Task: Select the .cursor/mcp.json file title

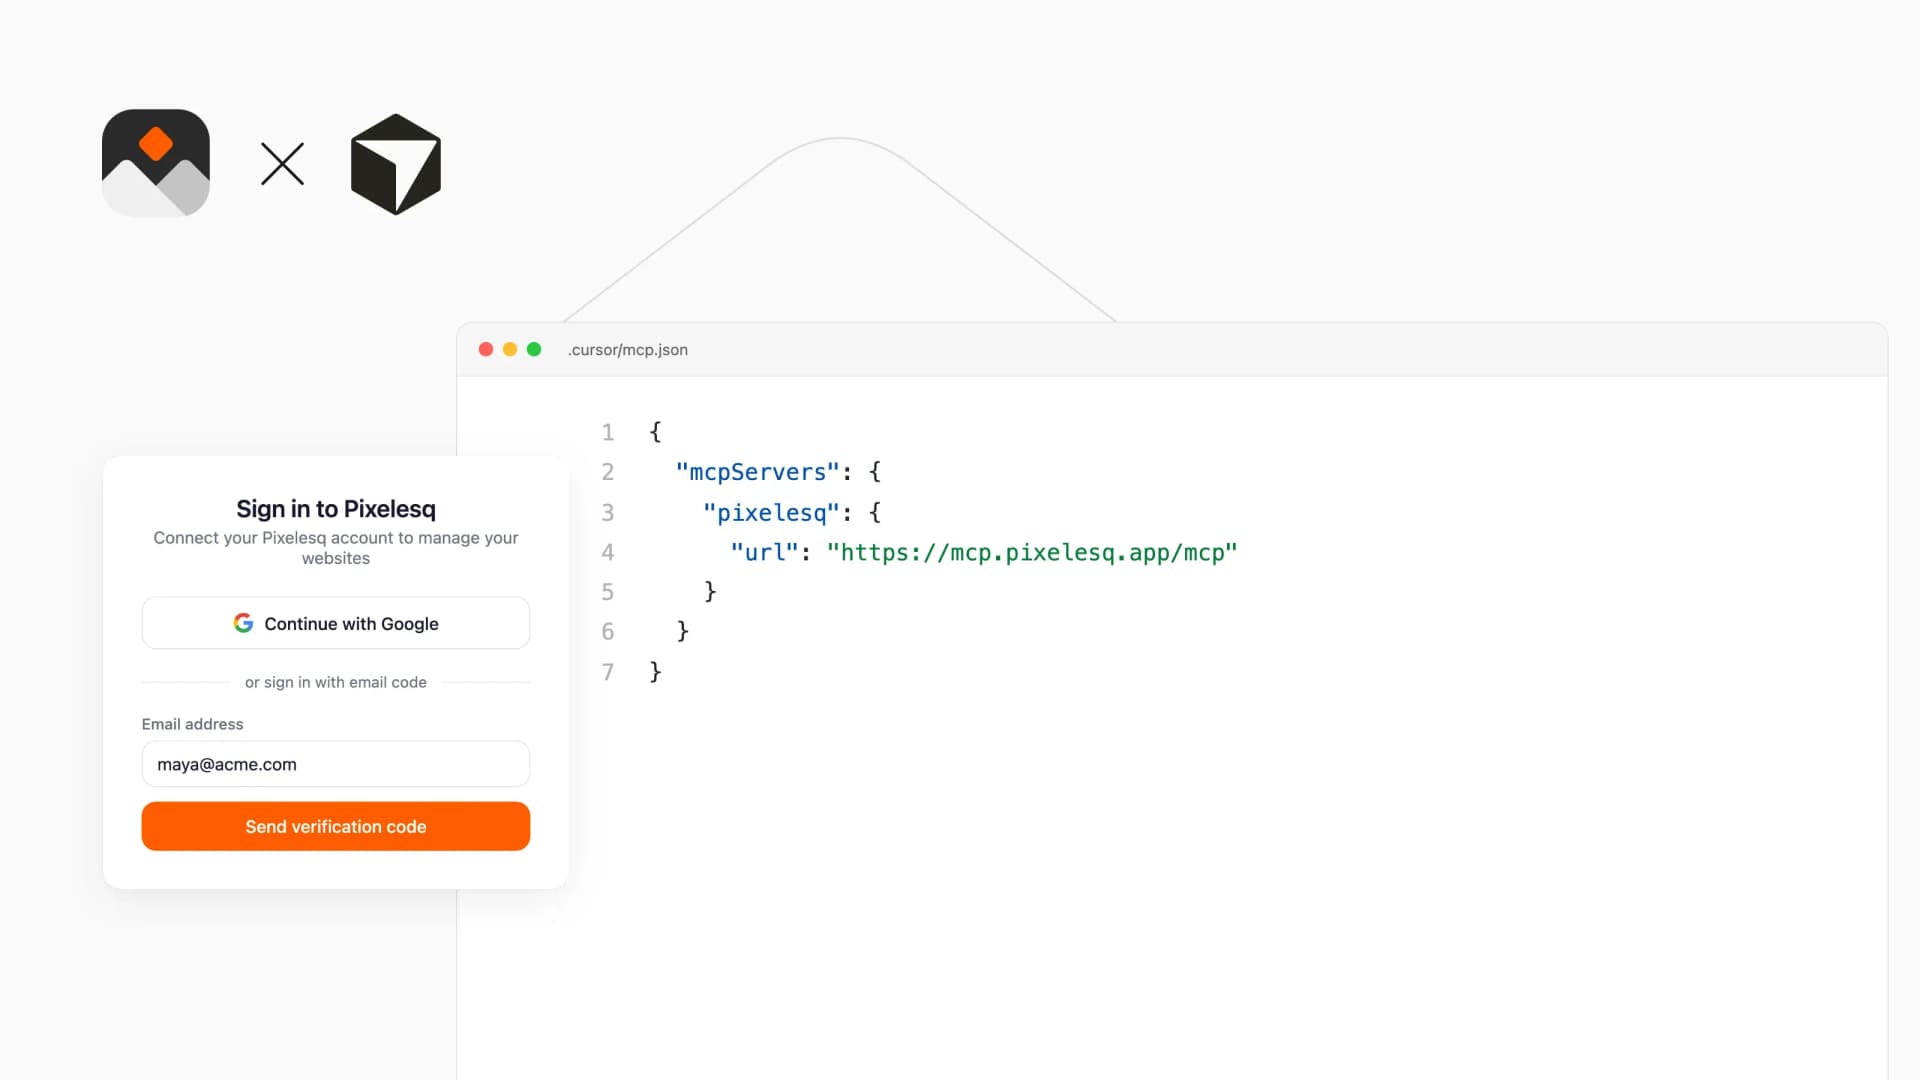Action: pyautogui.click(x=628, y=350)
